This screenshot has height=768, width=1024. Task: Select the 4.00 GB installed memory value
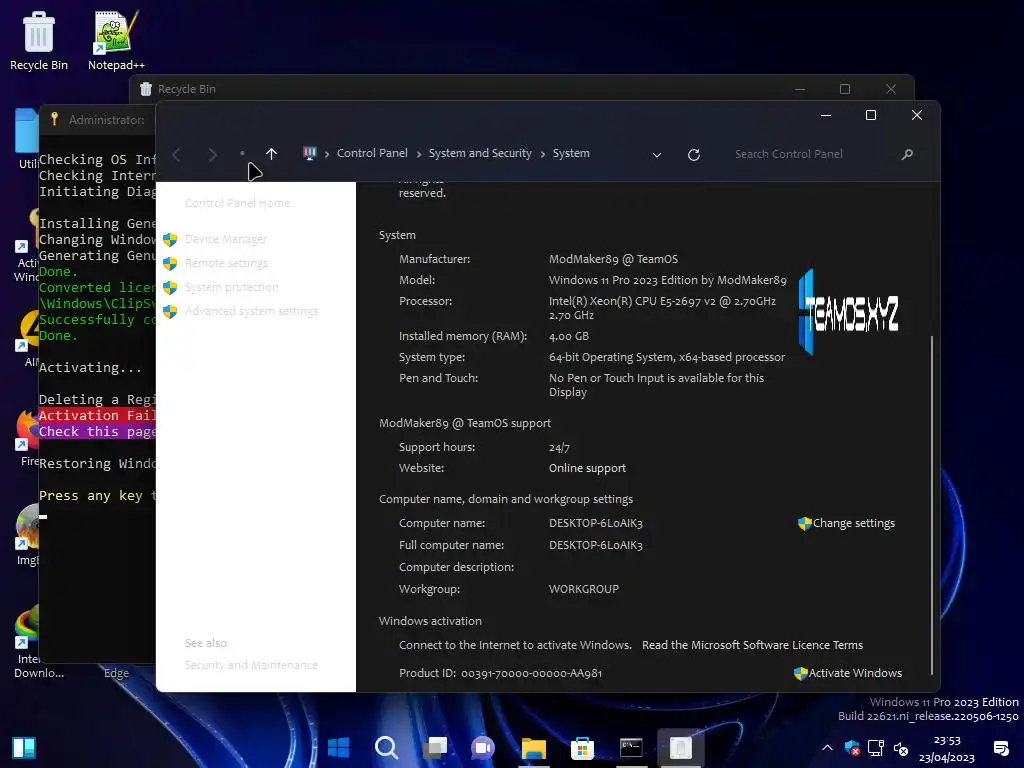(569, 336)
